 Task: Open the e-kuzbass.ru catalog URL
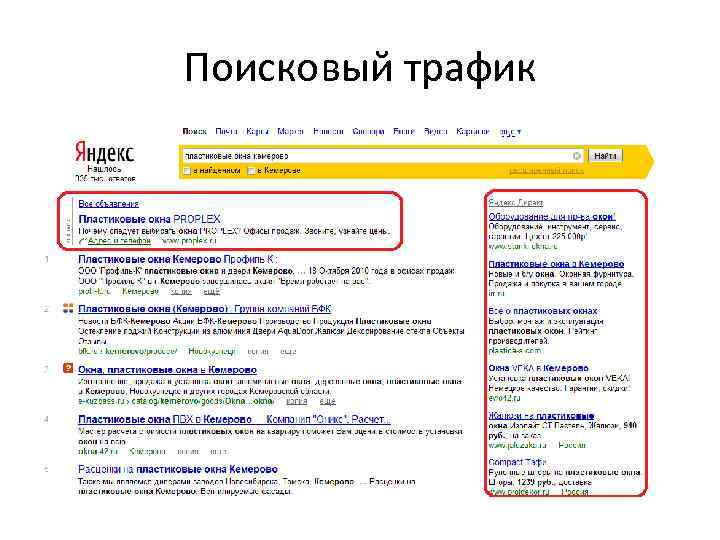tap(176, 401)
